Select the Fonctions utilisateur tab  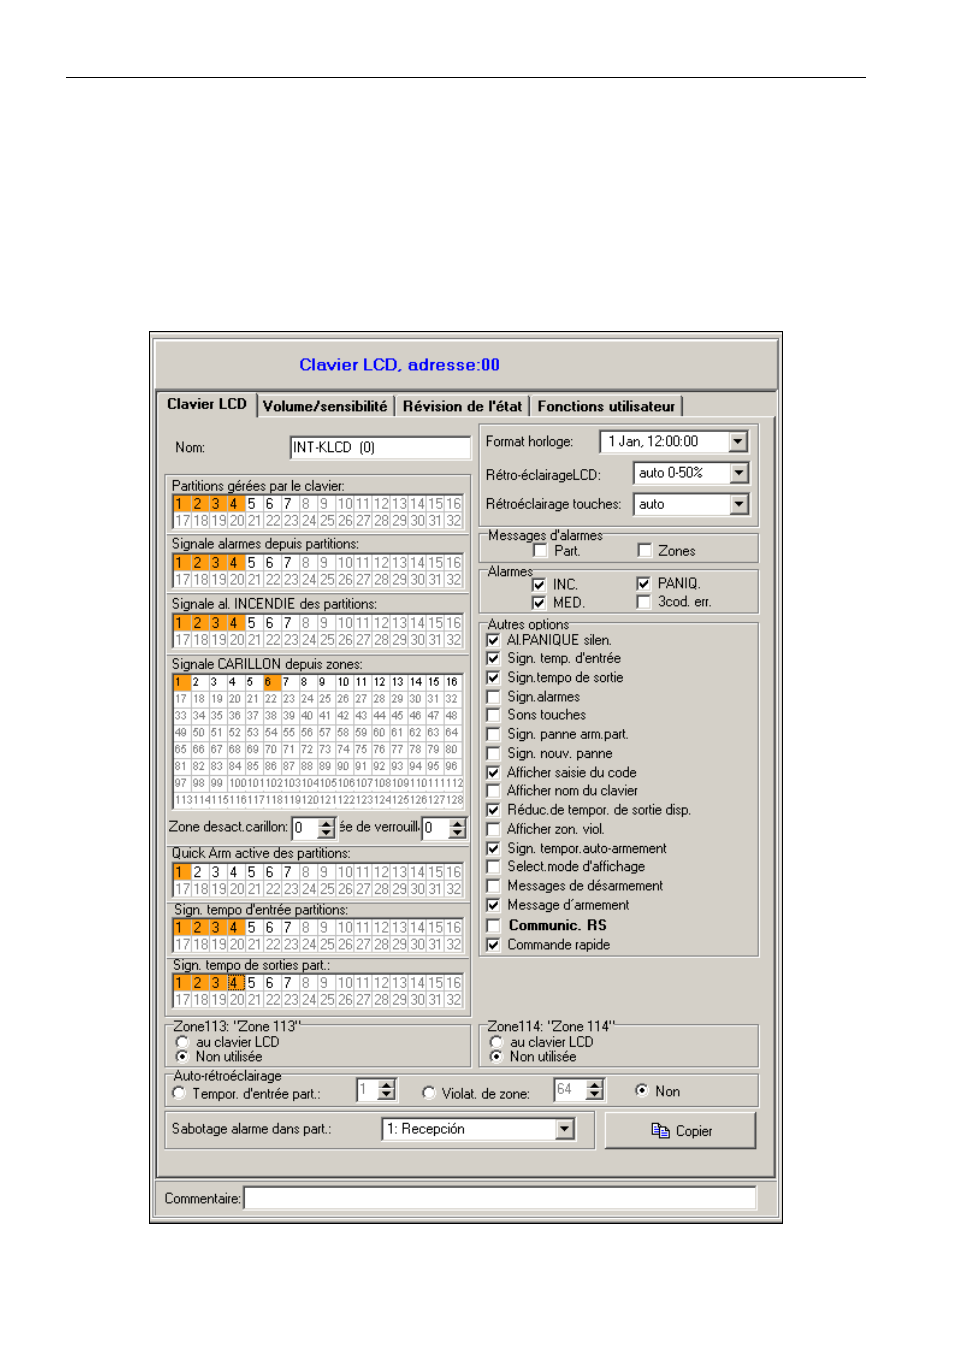coord(606,406)
